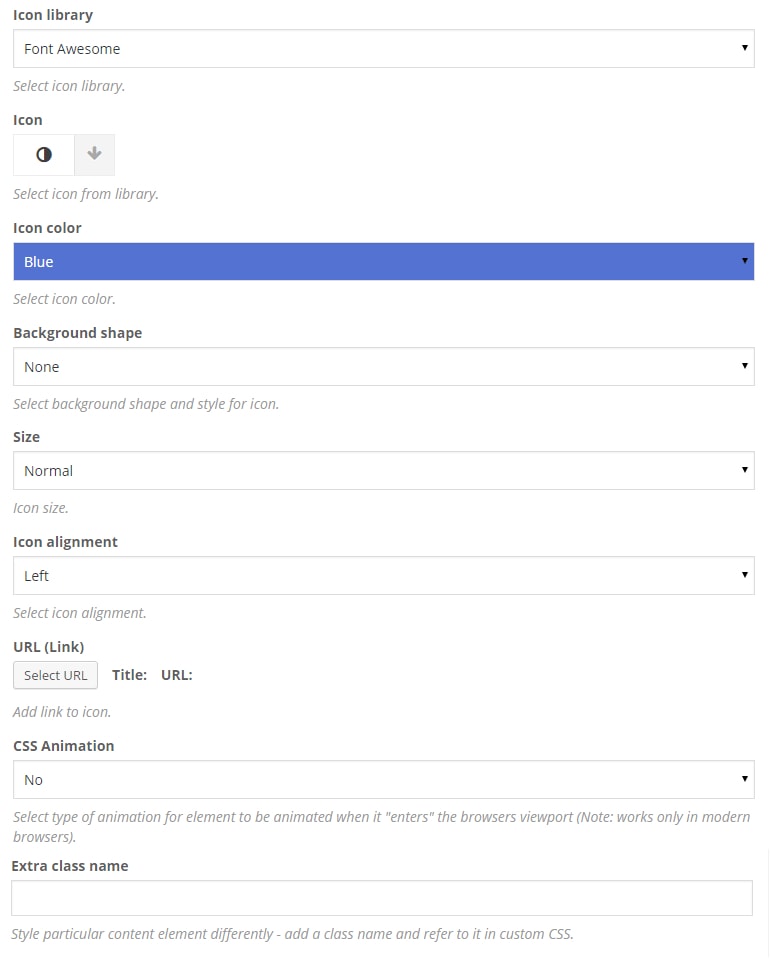Expand the Icon alignment dropdown set to Left
The image size is (770, 964).
click(383, 576)
